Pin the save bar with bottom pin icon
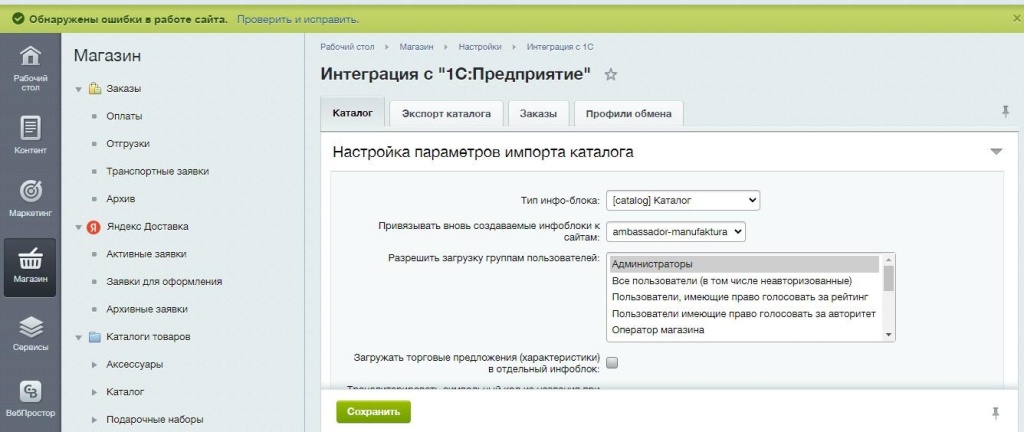1024x432 pixels. [995, 412]
